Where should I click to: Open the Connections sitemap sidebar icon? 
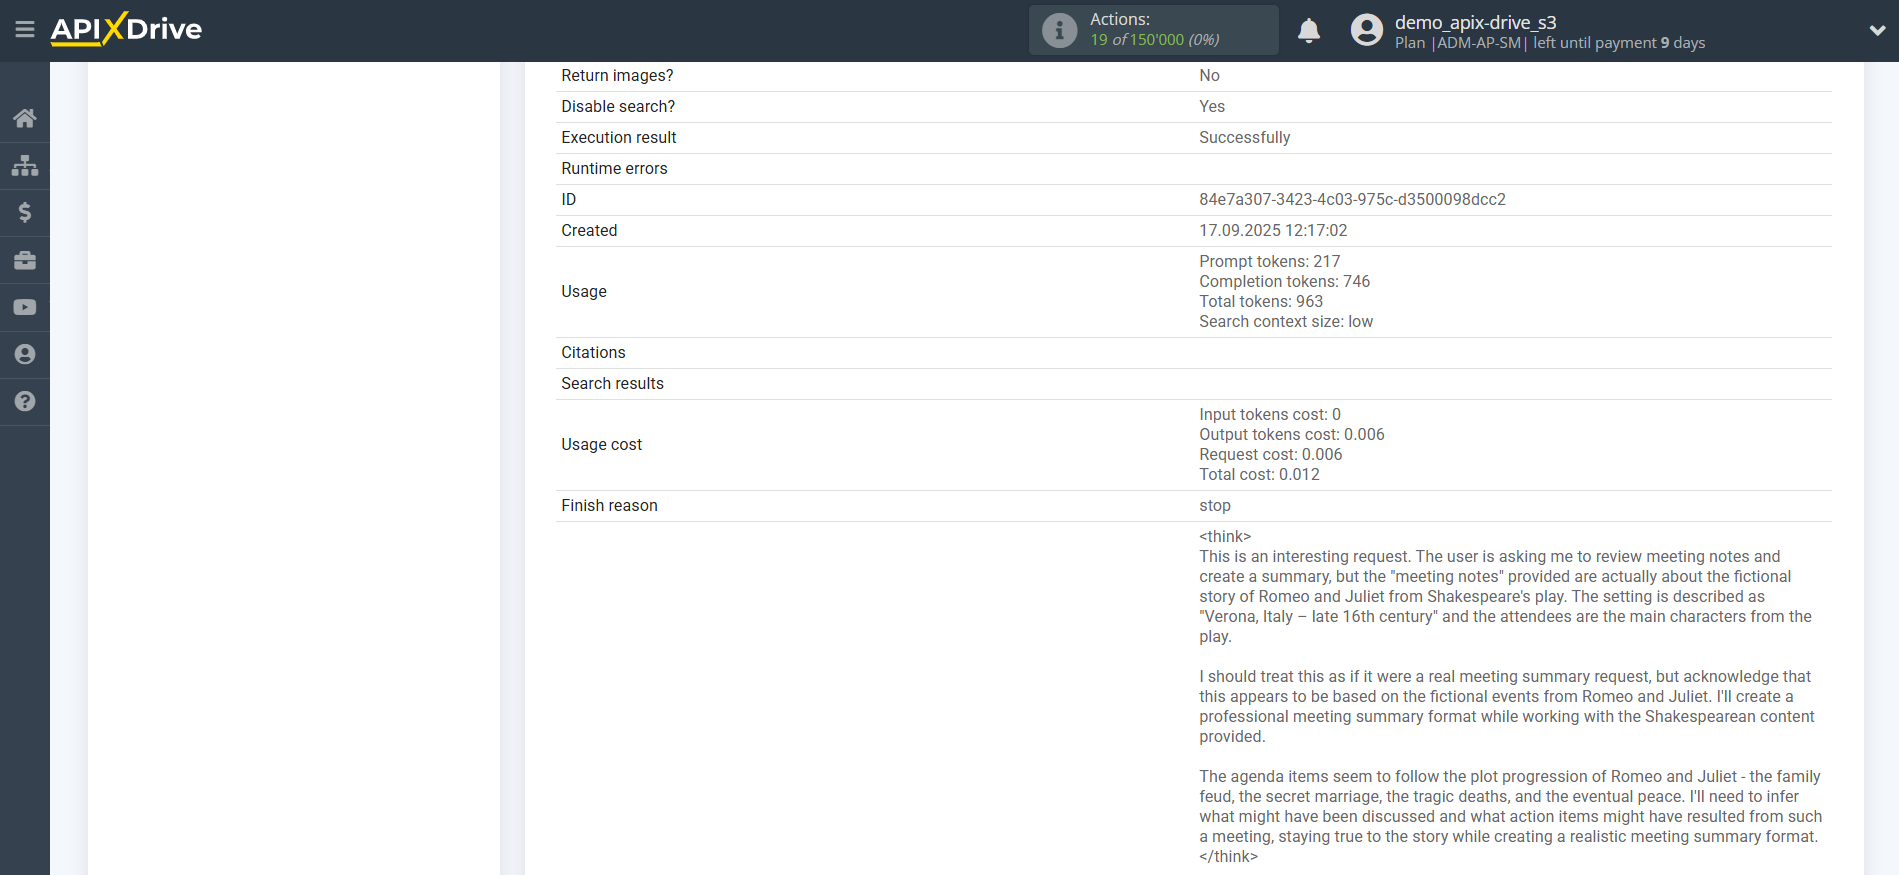pyautogui.click(x=25, y=165)
